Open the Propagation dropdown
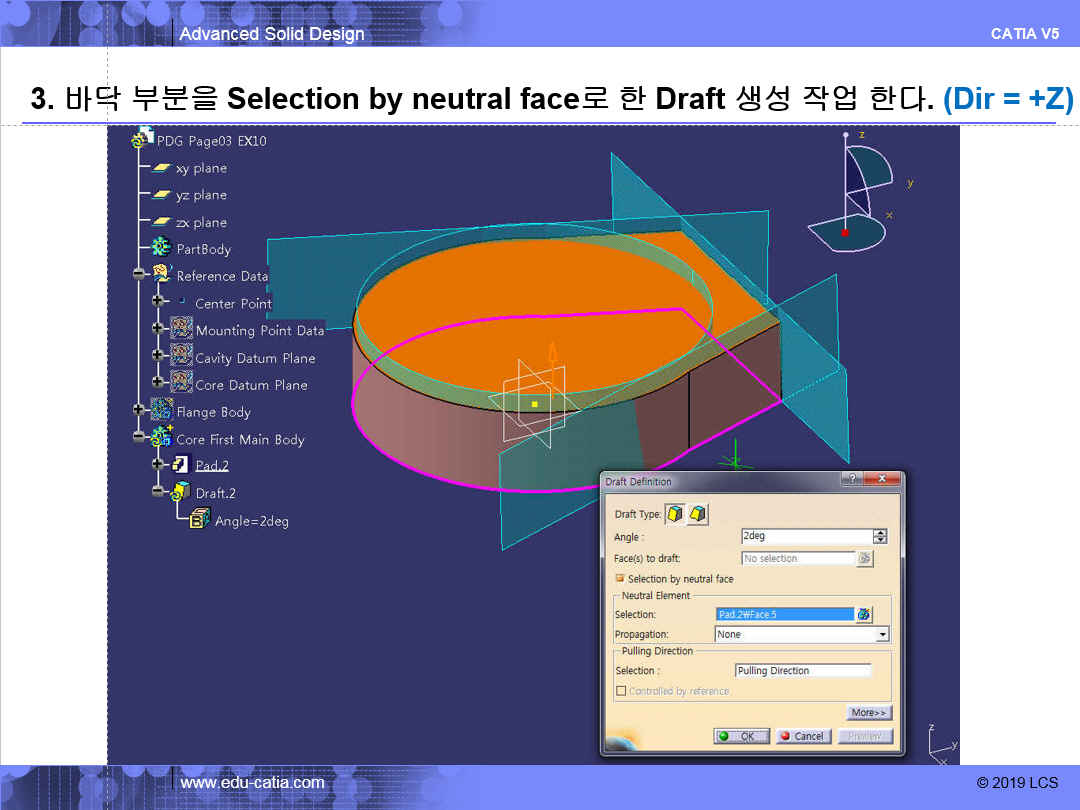 (x=881, y=634)
